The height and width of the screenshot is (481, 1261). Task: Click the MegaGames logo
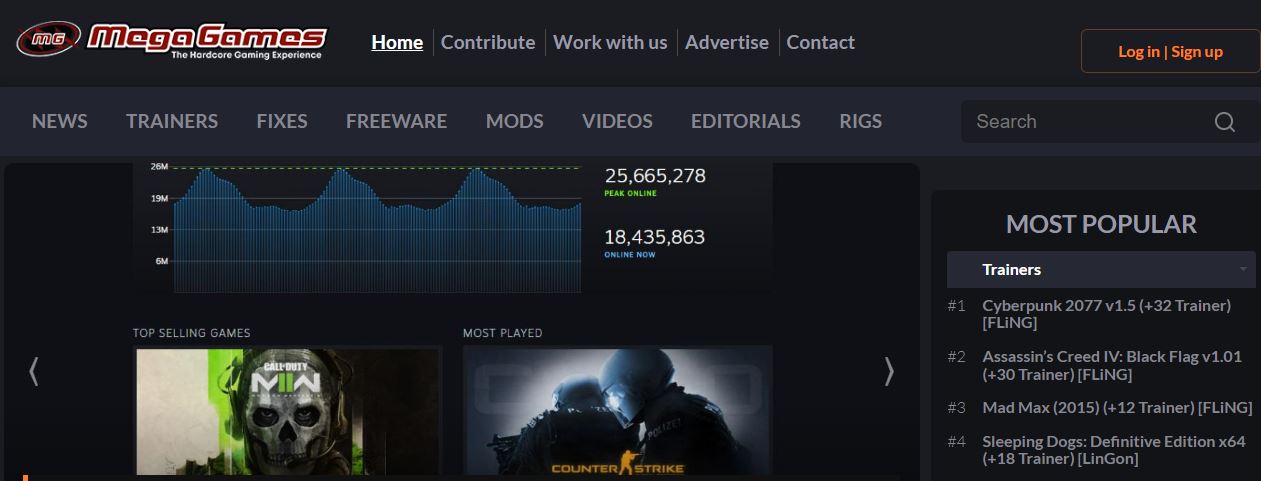pos(171,41)
